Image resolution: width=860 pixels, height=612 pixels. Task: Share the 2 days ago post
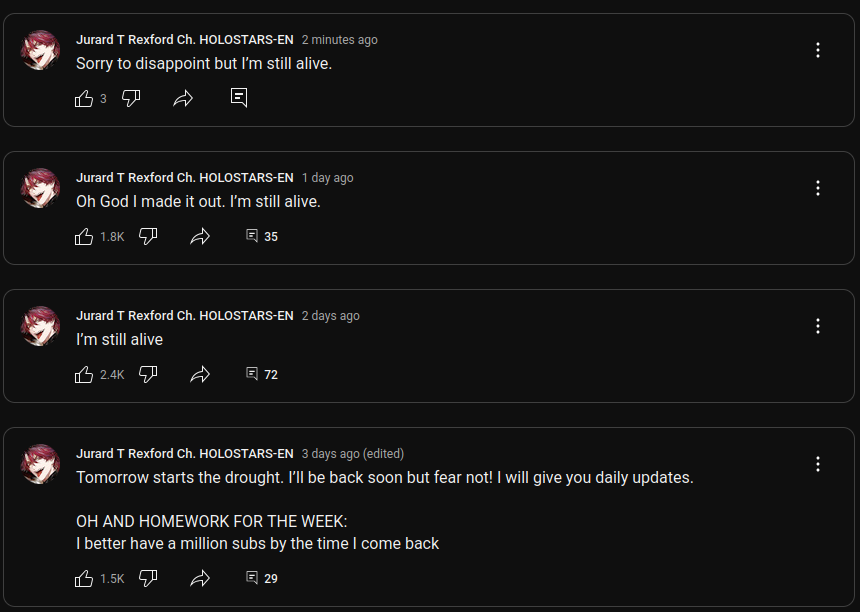tap(200, 375)
